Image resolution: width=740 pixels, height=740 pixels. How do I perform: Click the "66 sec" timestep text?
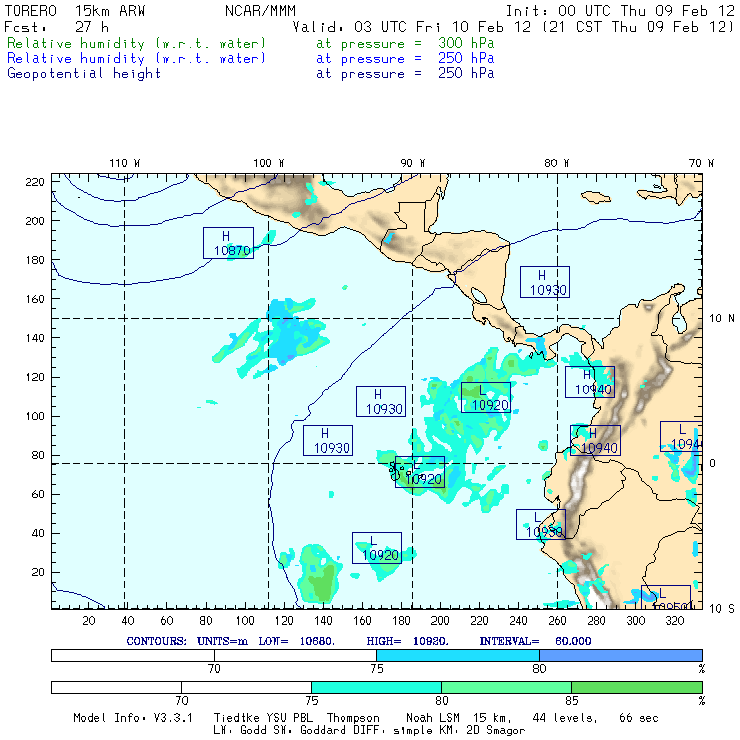click(639, 718)
